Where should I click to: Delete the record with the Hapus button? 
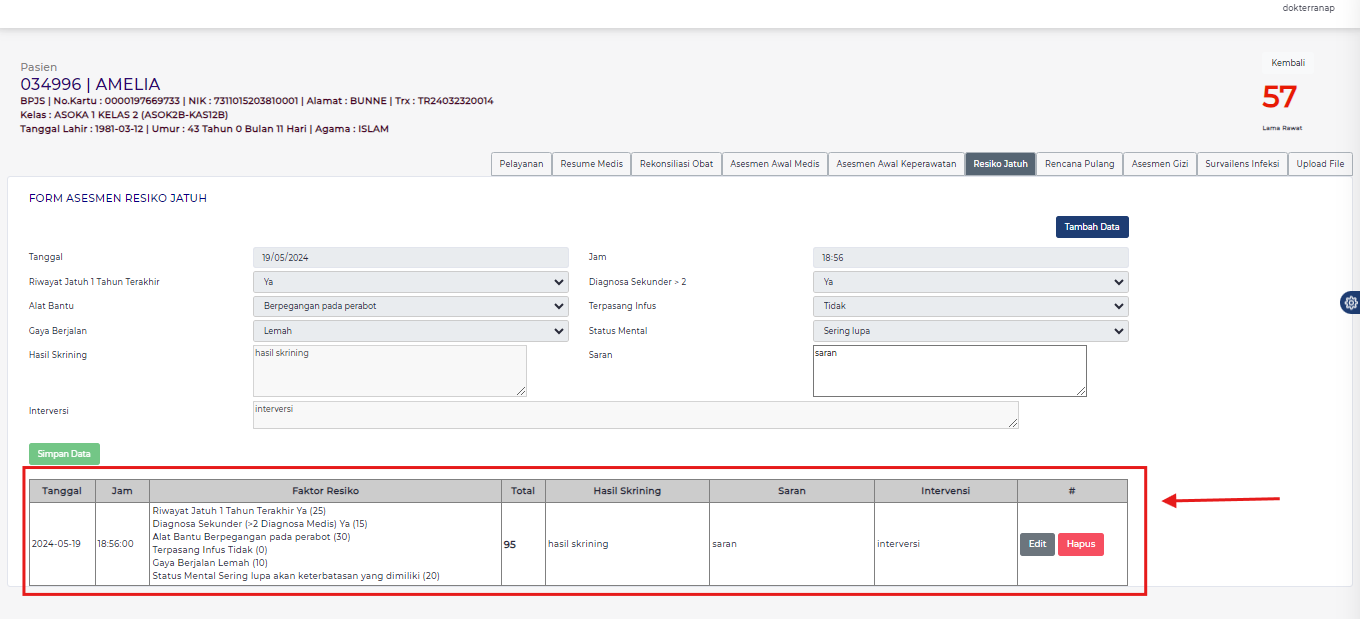(1080, 544)
